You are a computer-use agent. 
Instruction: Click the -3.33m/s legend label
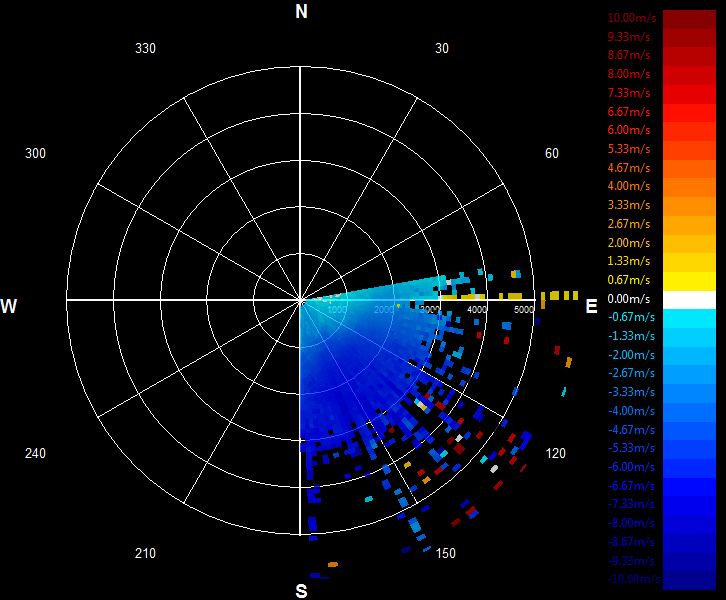(631, 392)
